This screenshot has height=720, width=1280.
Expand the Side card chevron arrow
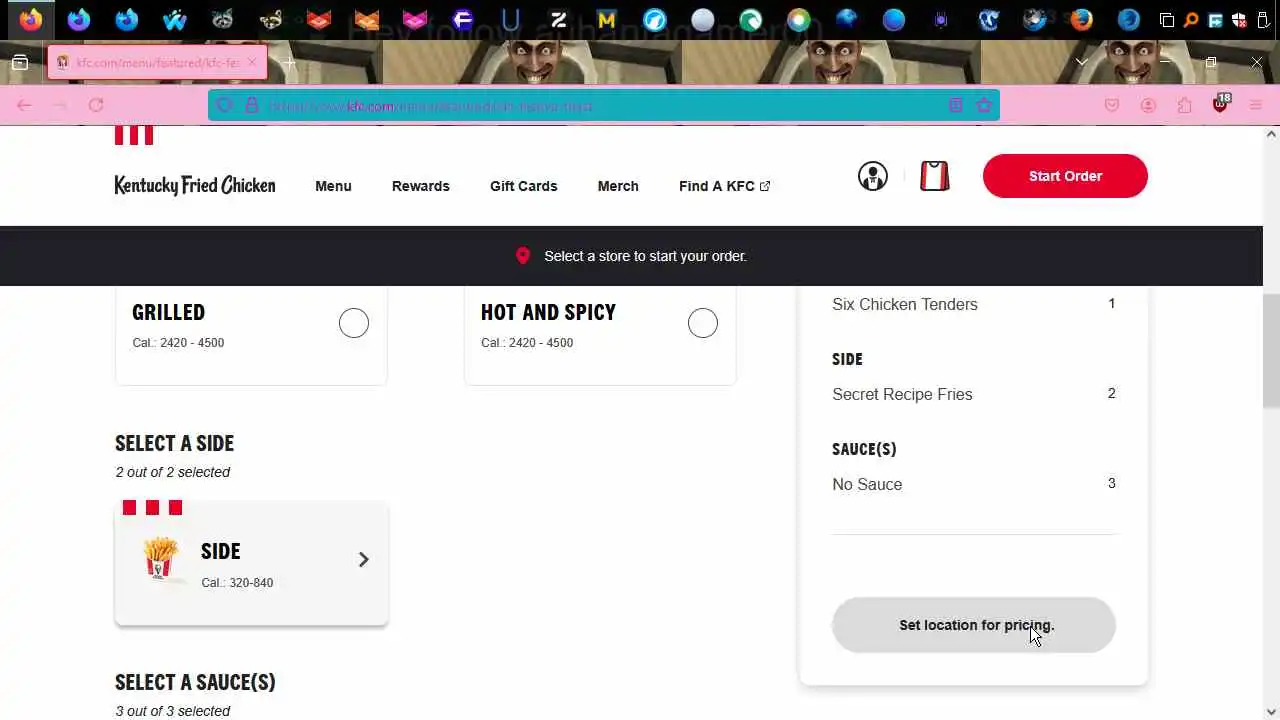363,560
